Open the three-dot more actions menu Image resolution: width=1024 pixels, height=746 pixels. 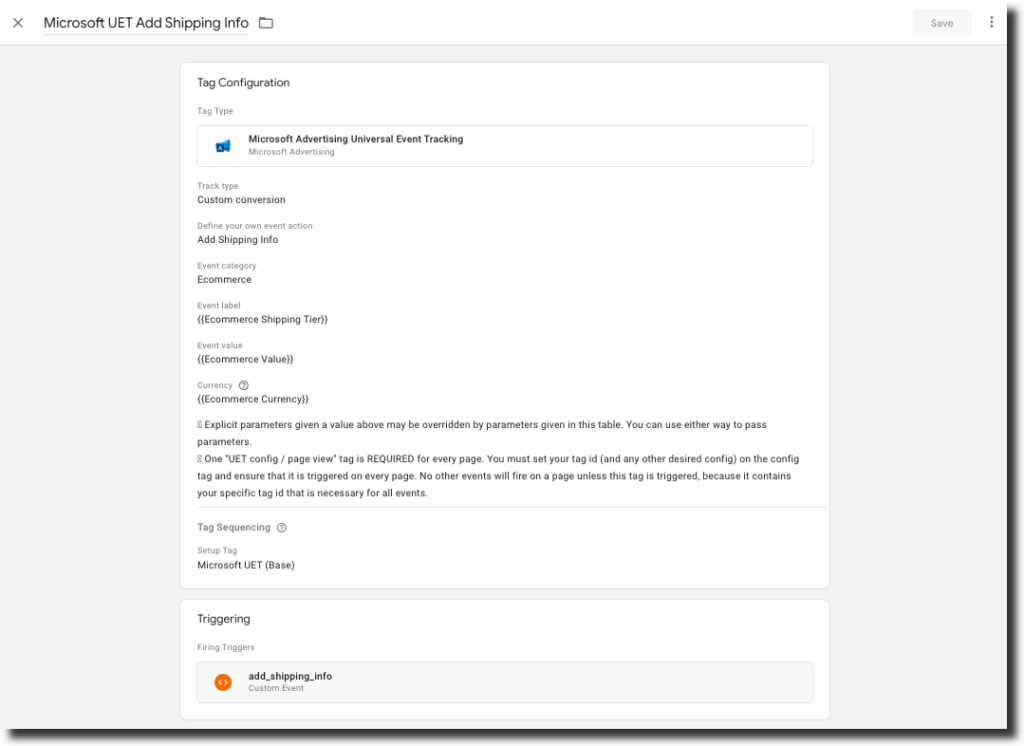pyautogui.click(x=991, y=22)
